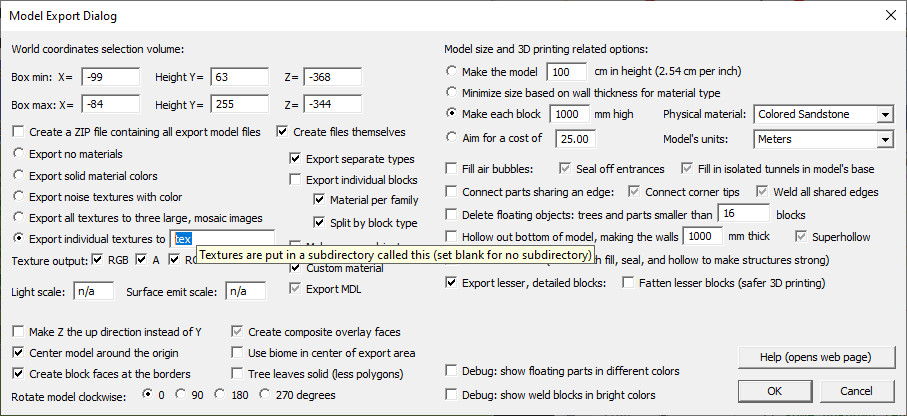Enable Make Z the up direction
Image resolution: width=907 pixels, height=416 pixels.
tap(19, 332)
